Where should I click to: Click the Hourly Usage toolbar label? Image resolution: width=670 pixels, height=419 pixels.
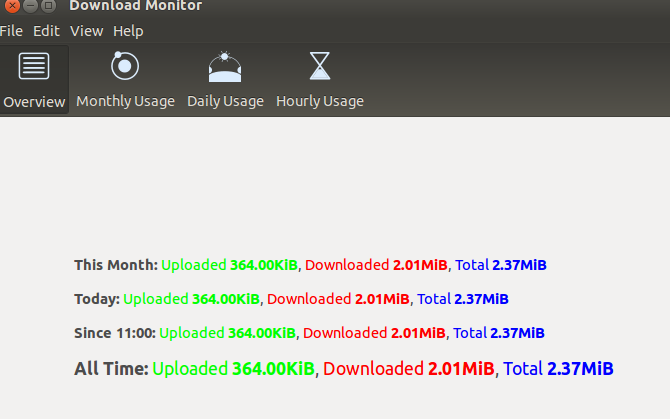click(320, 101)
